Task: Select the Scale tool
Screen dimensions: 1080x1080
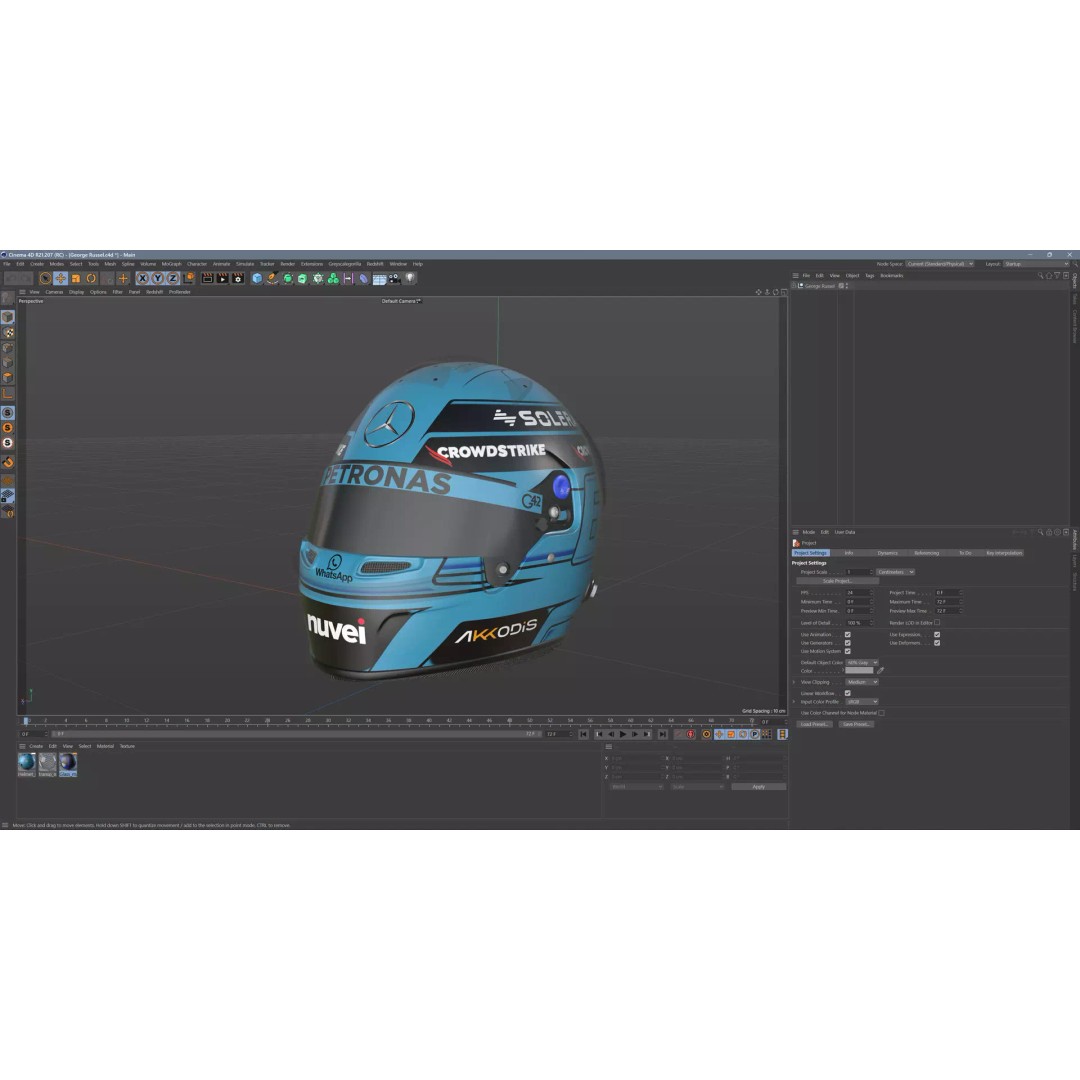Action: coord(74,278)
